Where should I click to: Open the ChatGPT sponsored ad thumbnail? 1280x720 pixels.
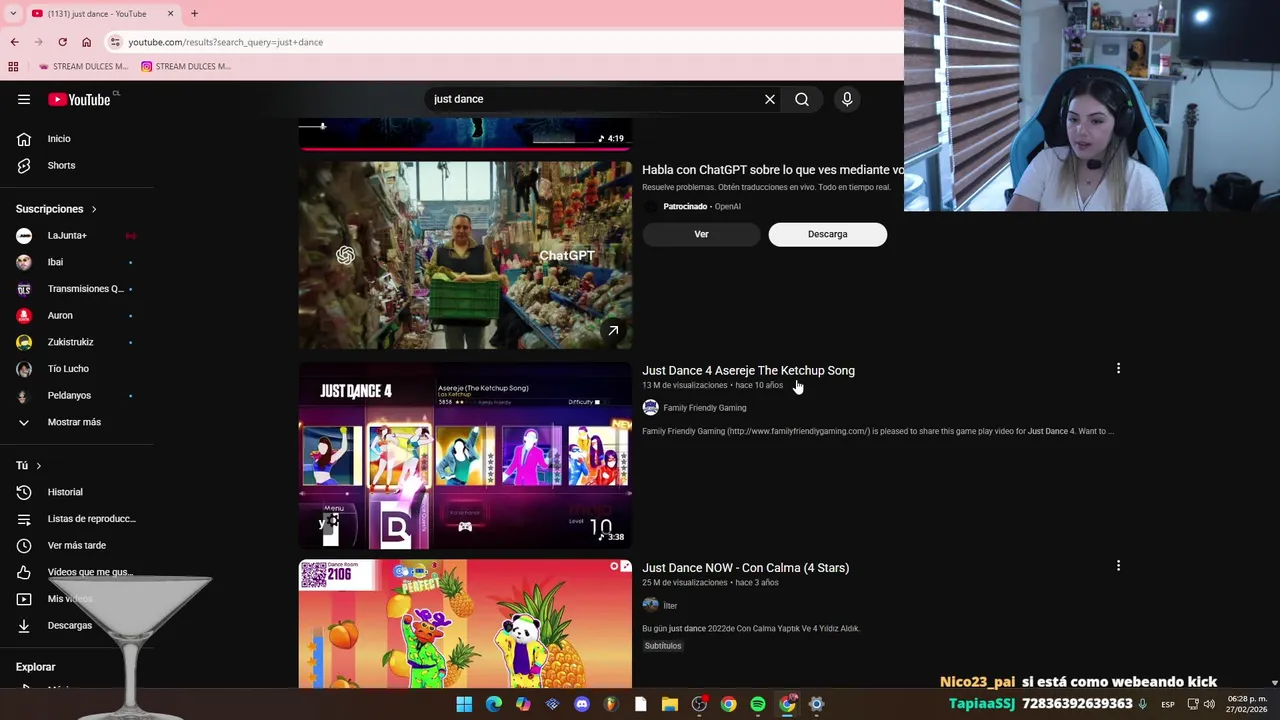click(x=465, y=255)
